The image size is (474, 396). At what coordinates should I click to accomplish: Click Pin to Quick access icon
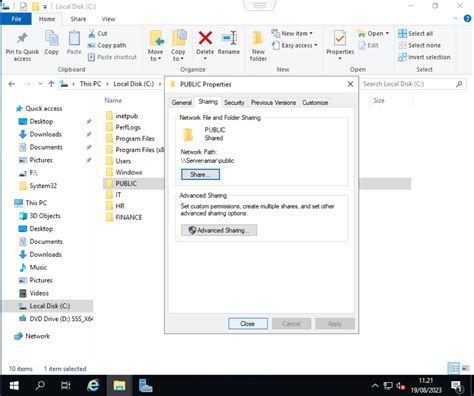coord(22,38)
